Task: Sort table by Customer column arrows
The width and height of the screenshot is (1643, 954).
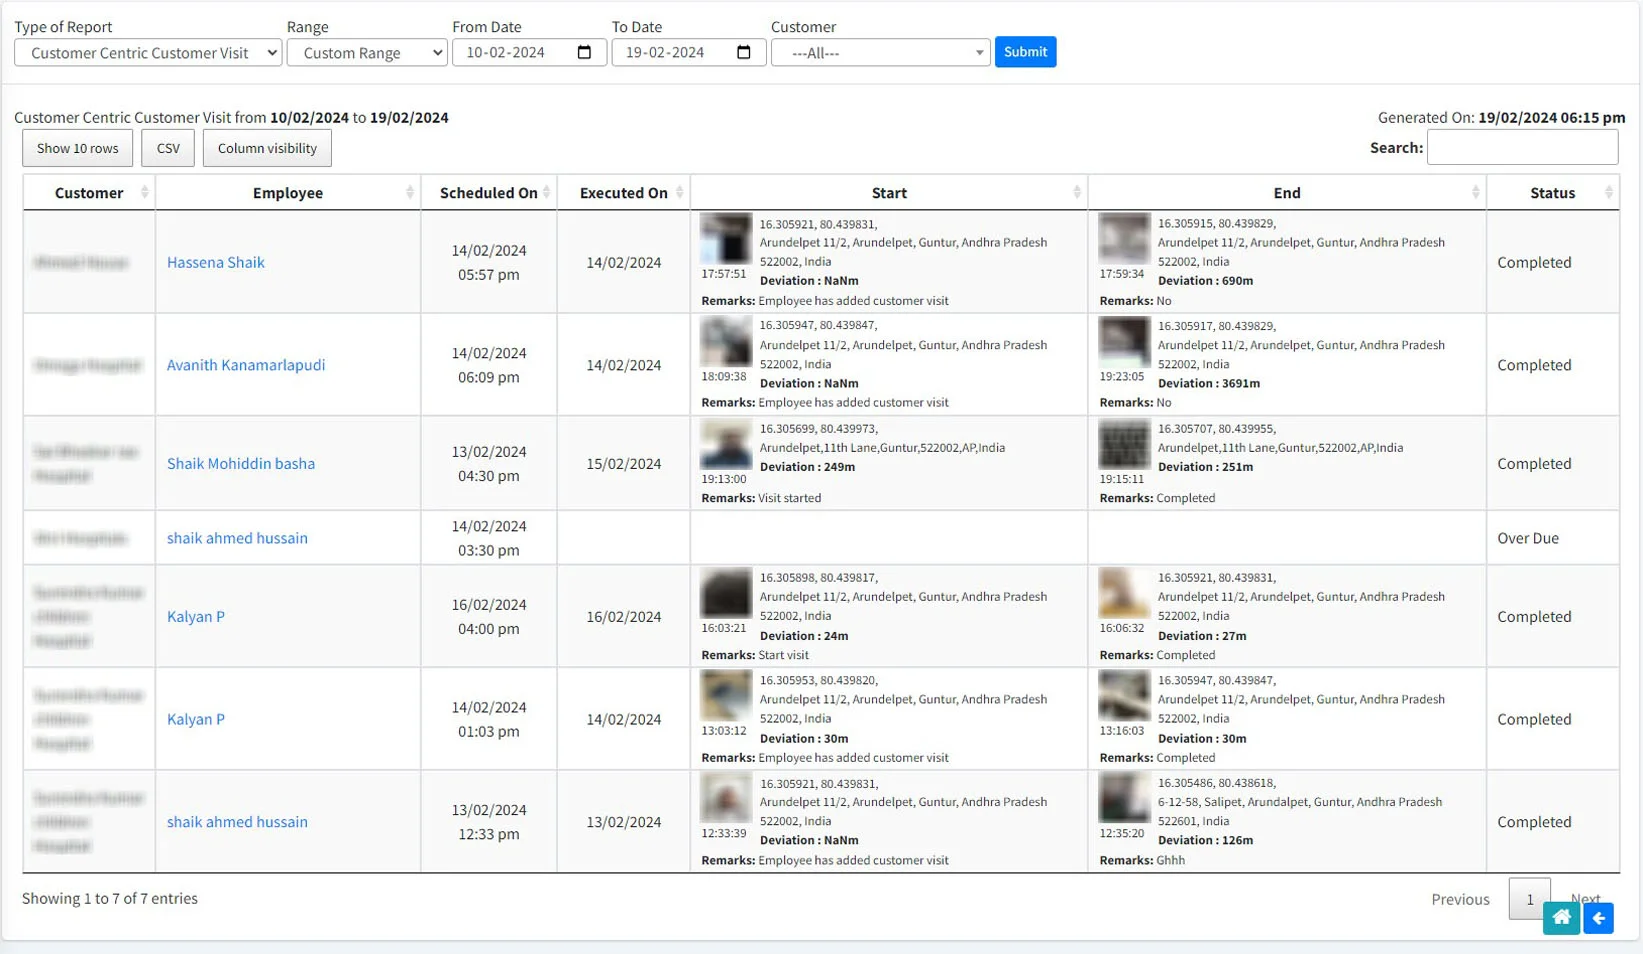Action: (144, 192)
